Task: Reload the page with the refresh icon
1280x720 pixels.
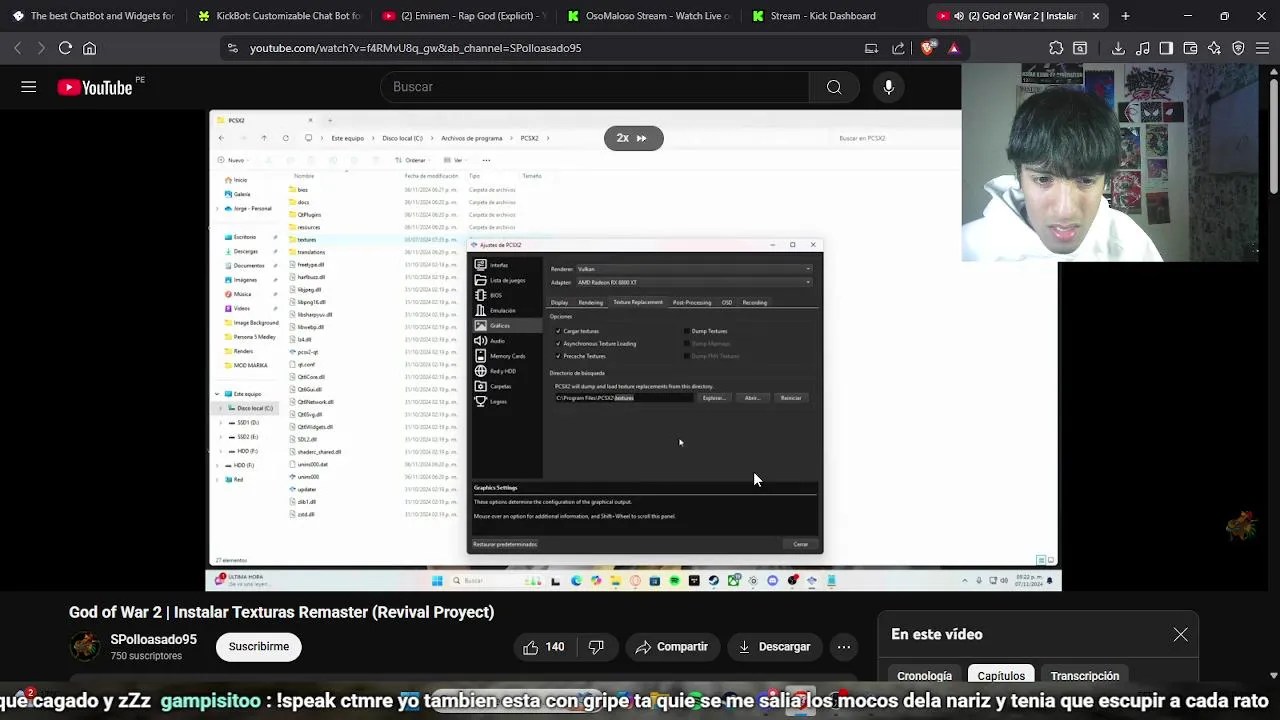Action: (65, 48)
